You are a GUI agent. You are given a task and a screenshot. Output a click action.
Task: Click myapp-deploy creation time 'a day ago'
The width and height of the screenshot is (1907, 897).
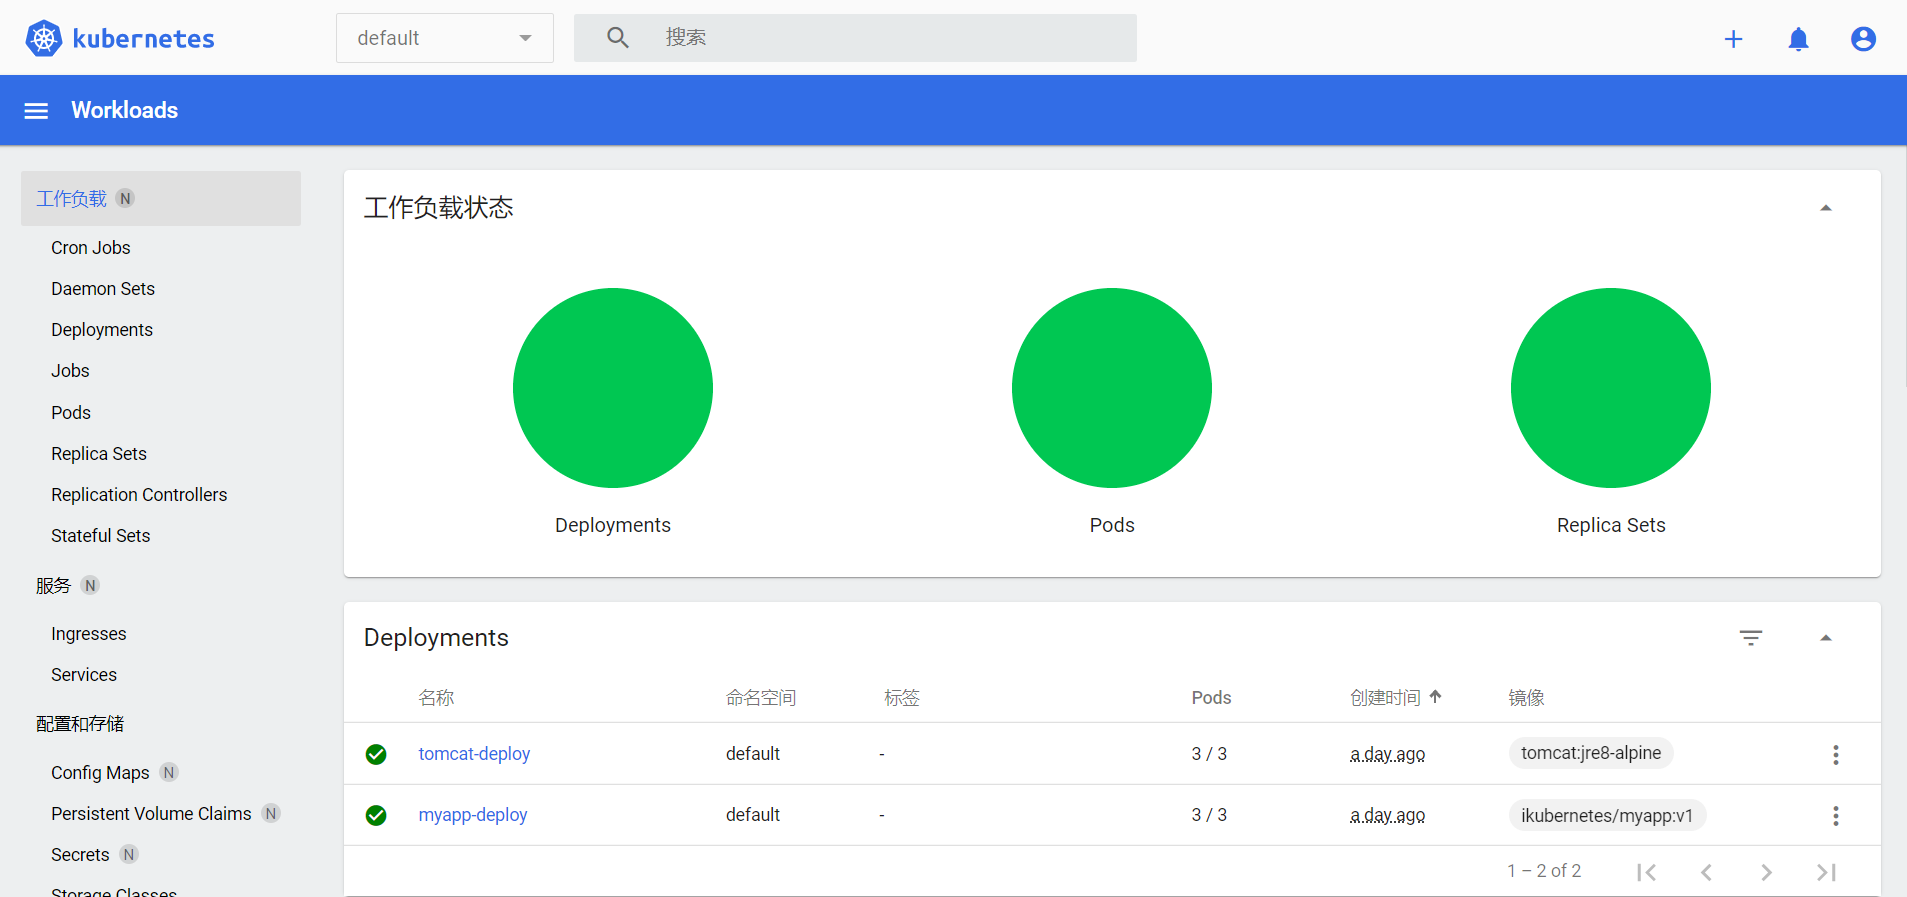tap(1388, 815)
